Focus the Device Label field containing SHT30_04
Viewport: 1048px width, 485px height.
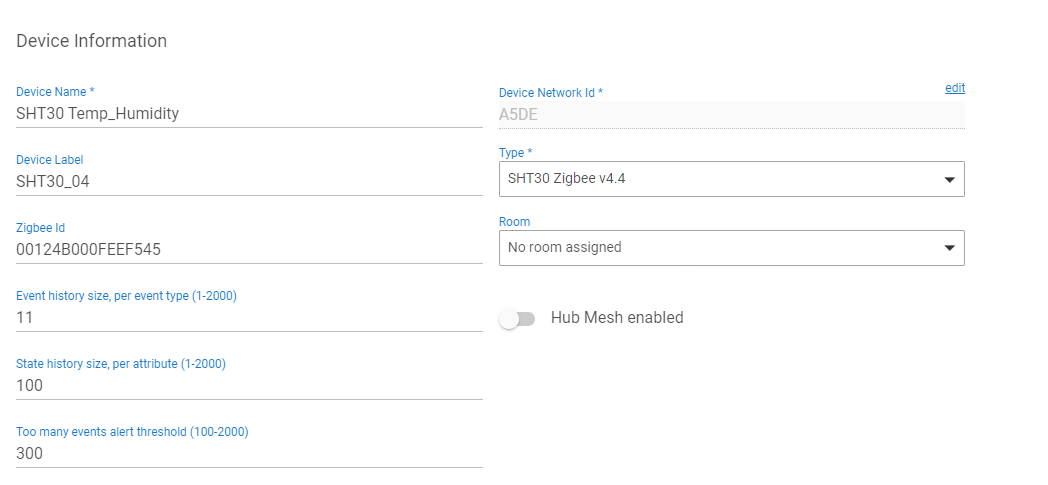coord(248,182)
